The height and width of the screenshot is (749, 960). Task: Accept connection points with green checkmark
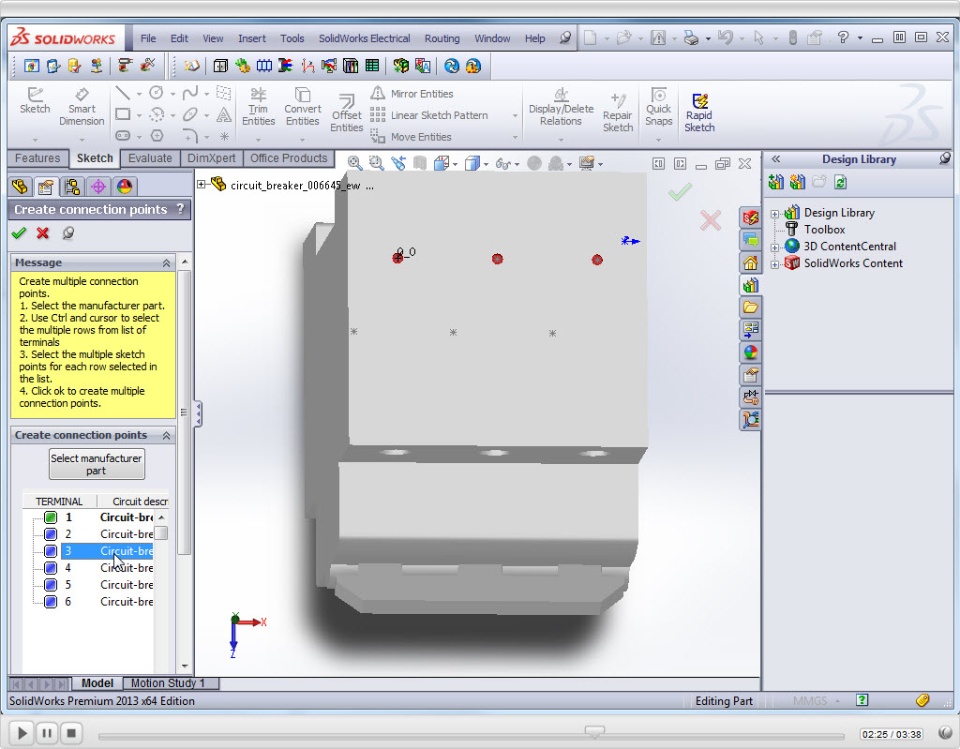click(19, 233)
